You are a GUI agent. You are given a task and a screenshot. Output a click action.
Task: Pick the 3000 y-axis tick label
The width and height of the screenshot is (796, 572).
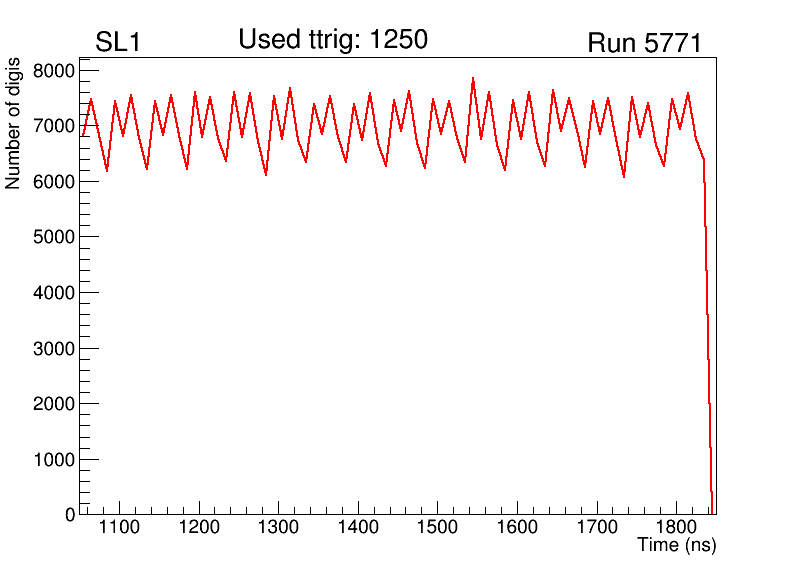pos(54,348)
